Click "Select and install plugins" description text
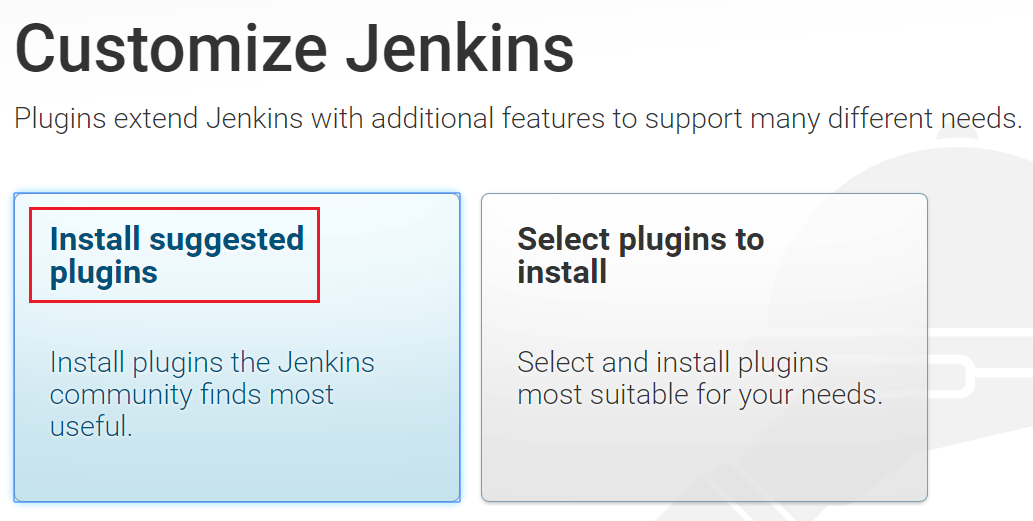The height and width of the screenshot is (521, 1033). (x=672, y=362)
